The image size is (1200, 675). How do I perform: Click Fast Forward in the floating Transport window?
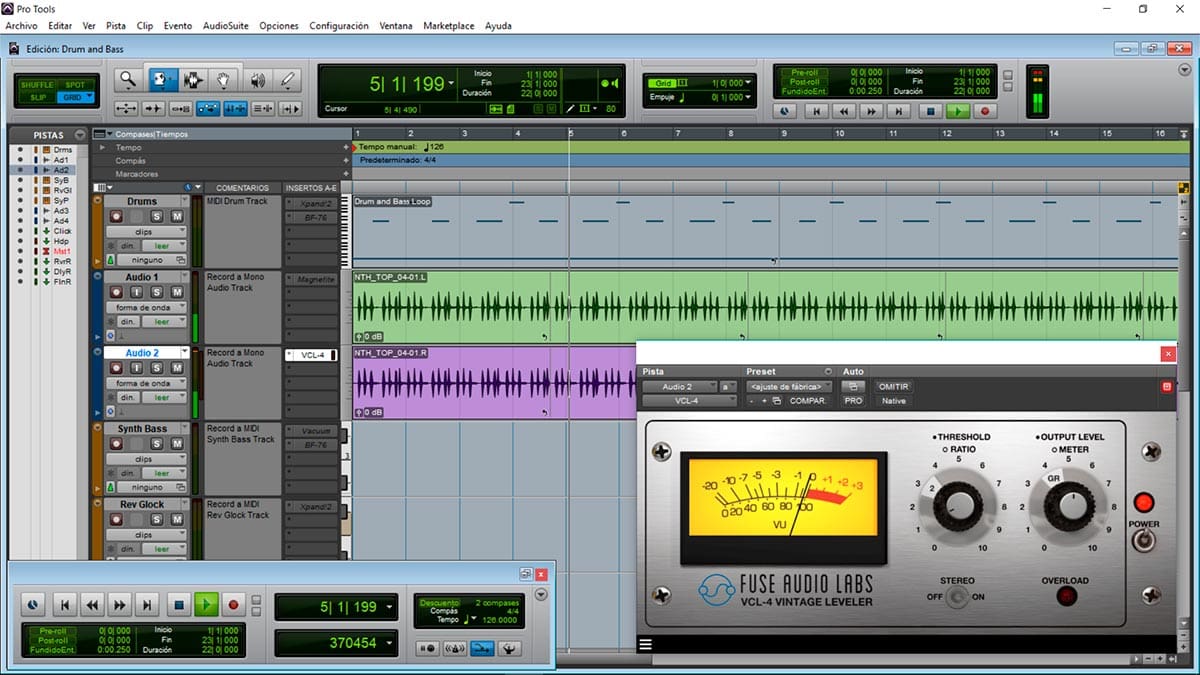[120, 604]
